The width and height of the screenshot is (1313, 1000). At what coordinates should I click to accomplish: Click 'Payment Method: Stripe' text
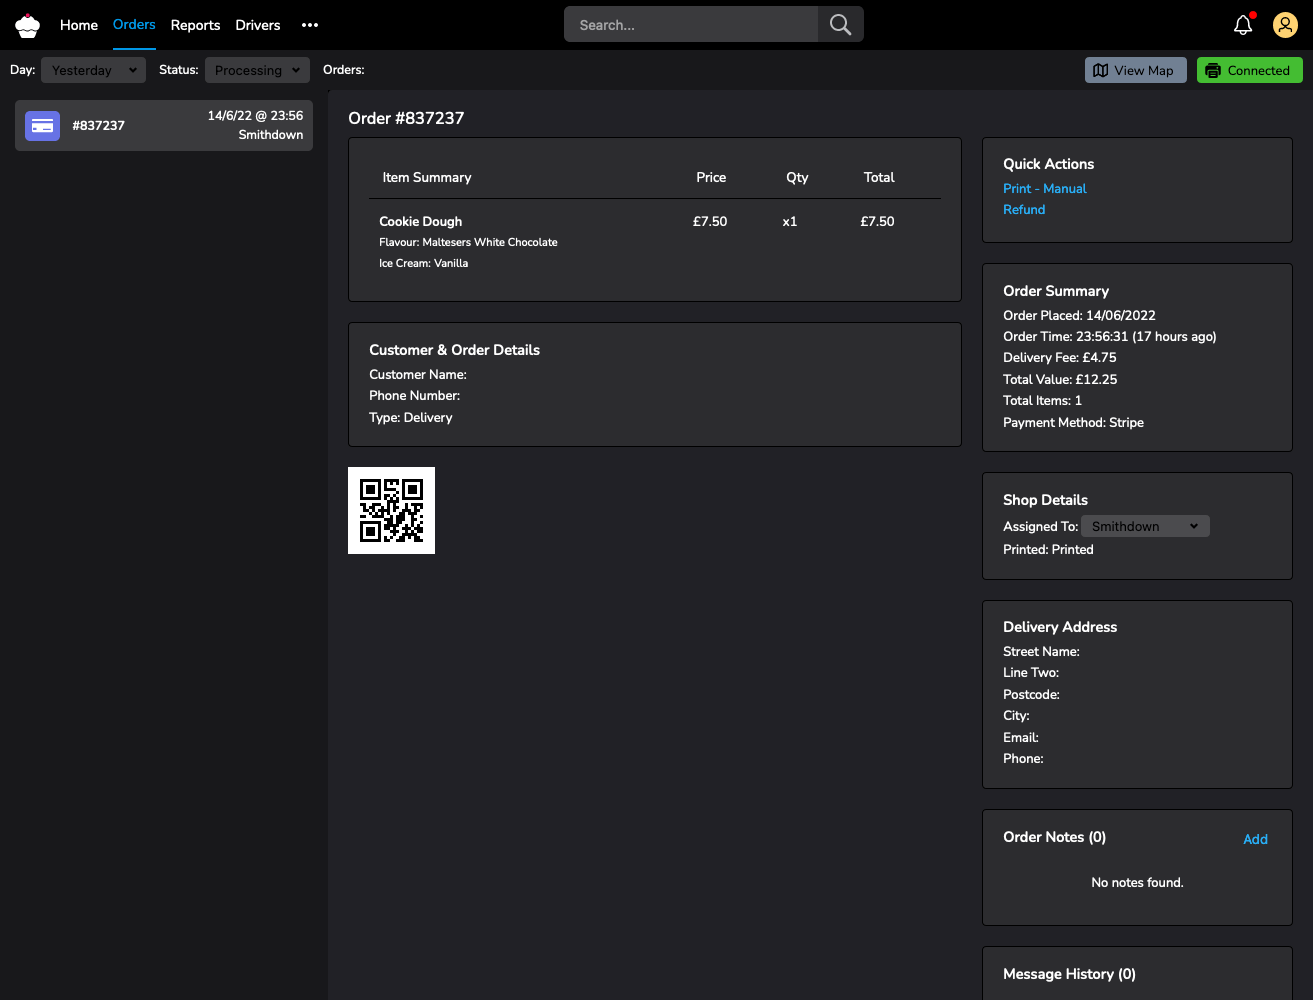1073,422
